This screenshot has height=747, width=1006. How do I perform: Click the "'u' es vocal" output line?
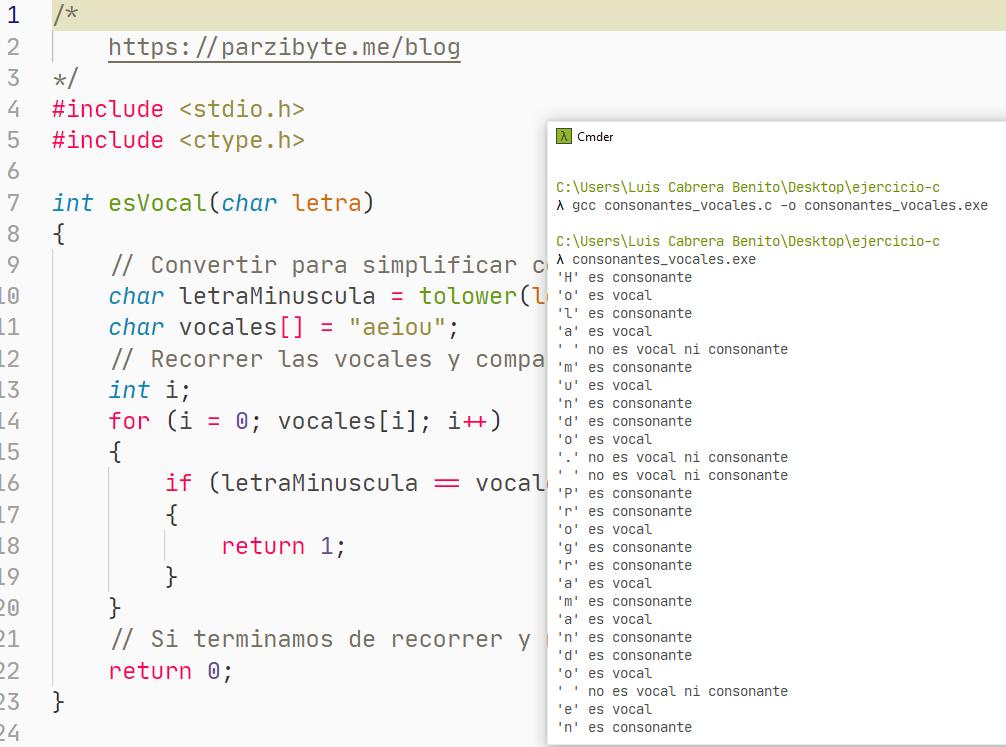tap(604, 385)
